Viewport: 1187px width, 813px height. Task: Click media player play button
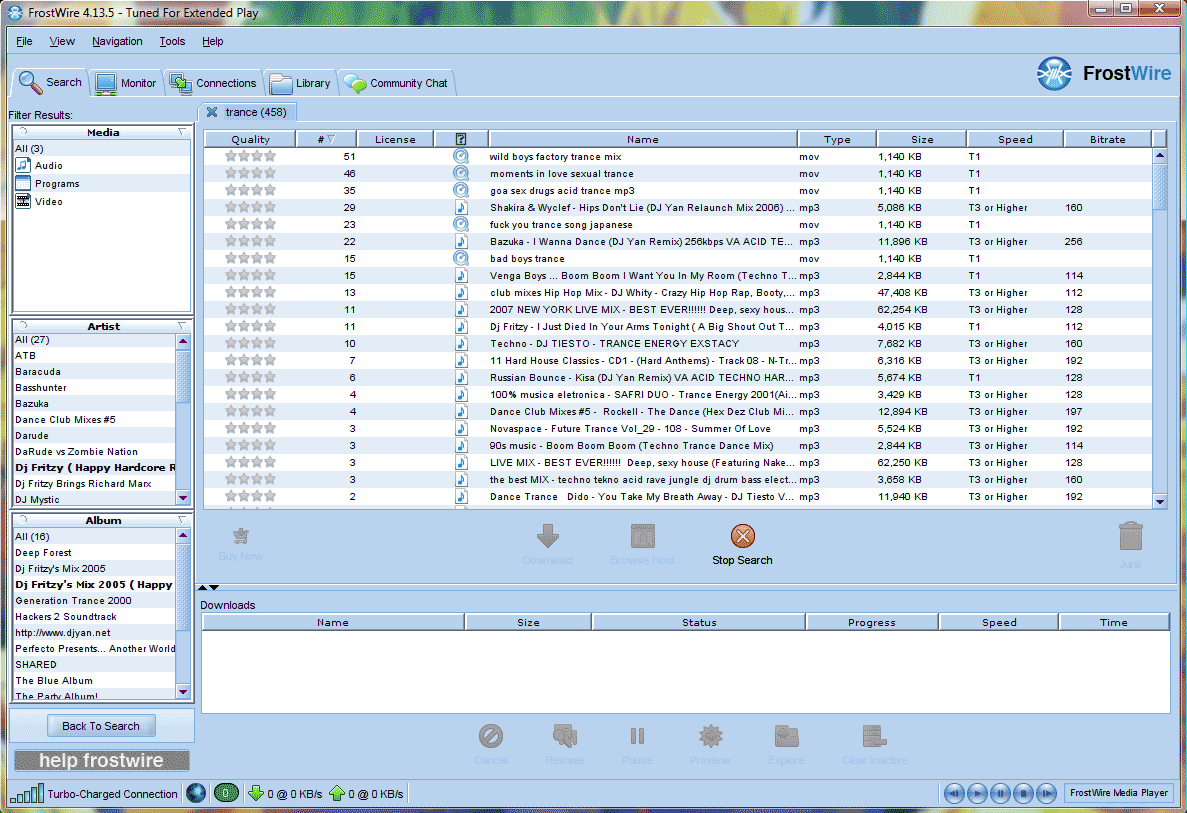pyautogui.click(x=977, y=793)
